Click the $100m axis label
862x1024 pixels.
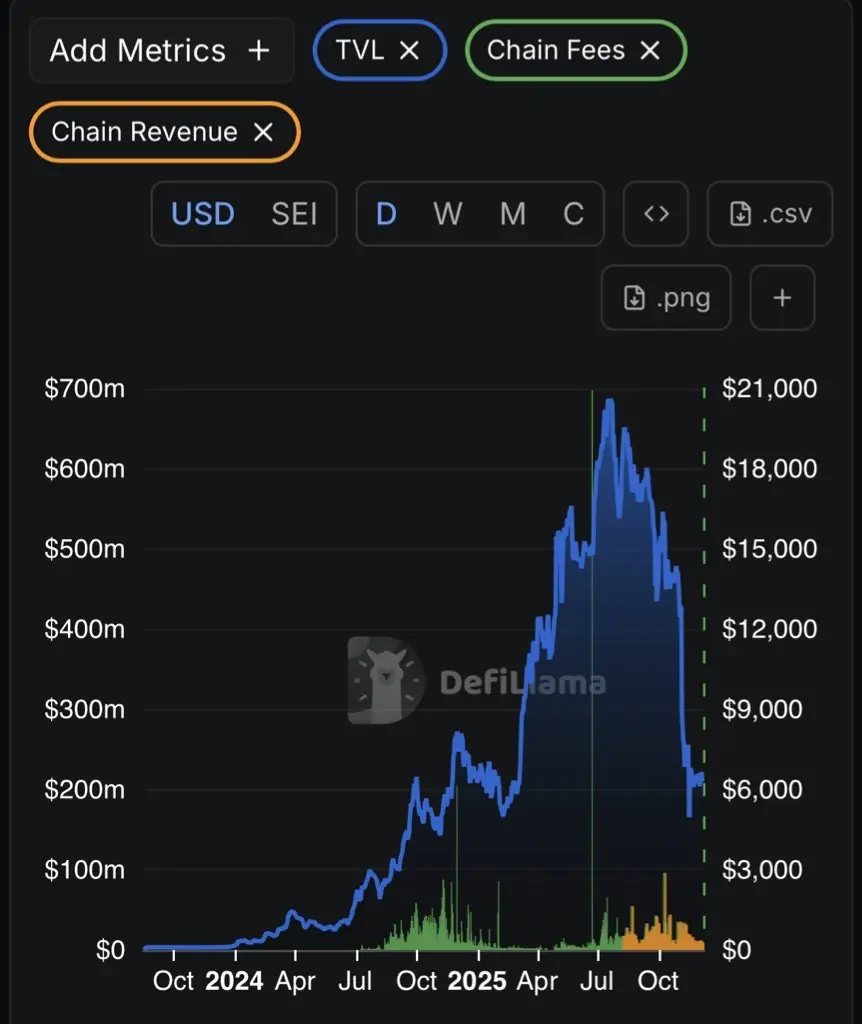(x=84, y=870)
